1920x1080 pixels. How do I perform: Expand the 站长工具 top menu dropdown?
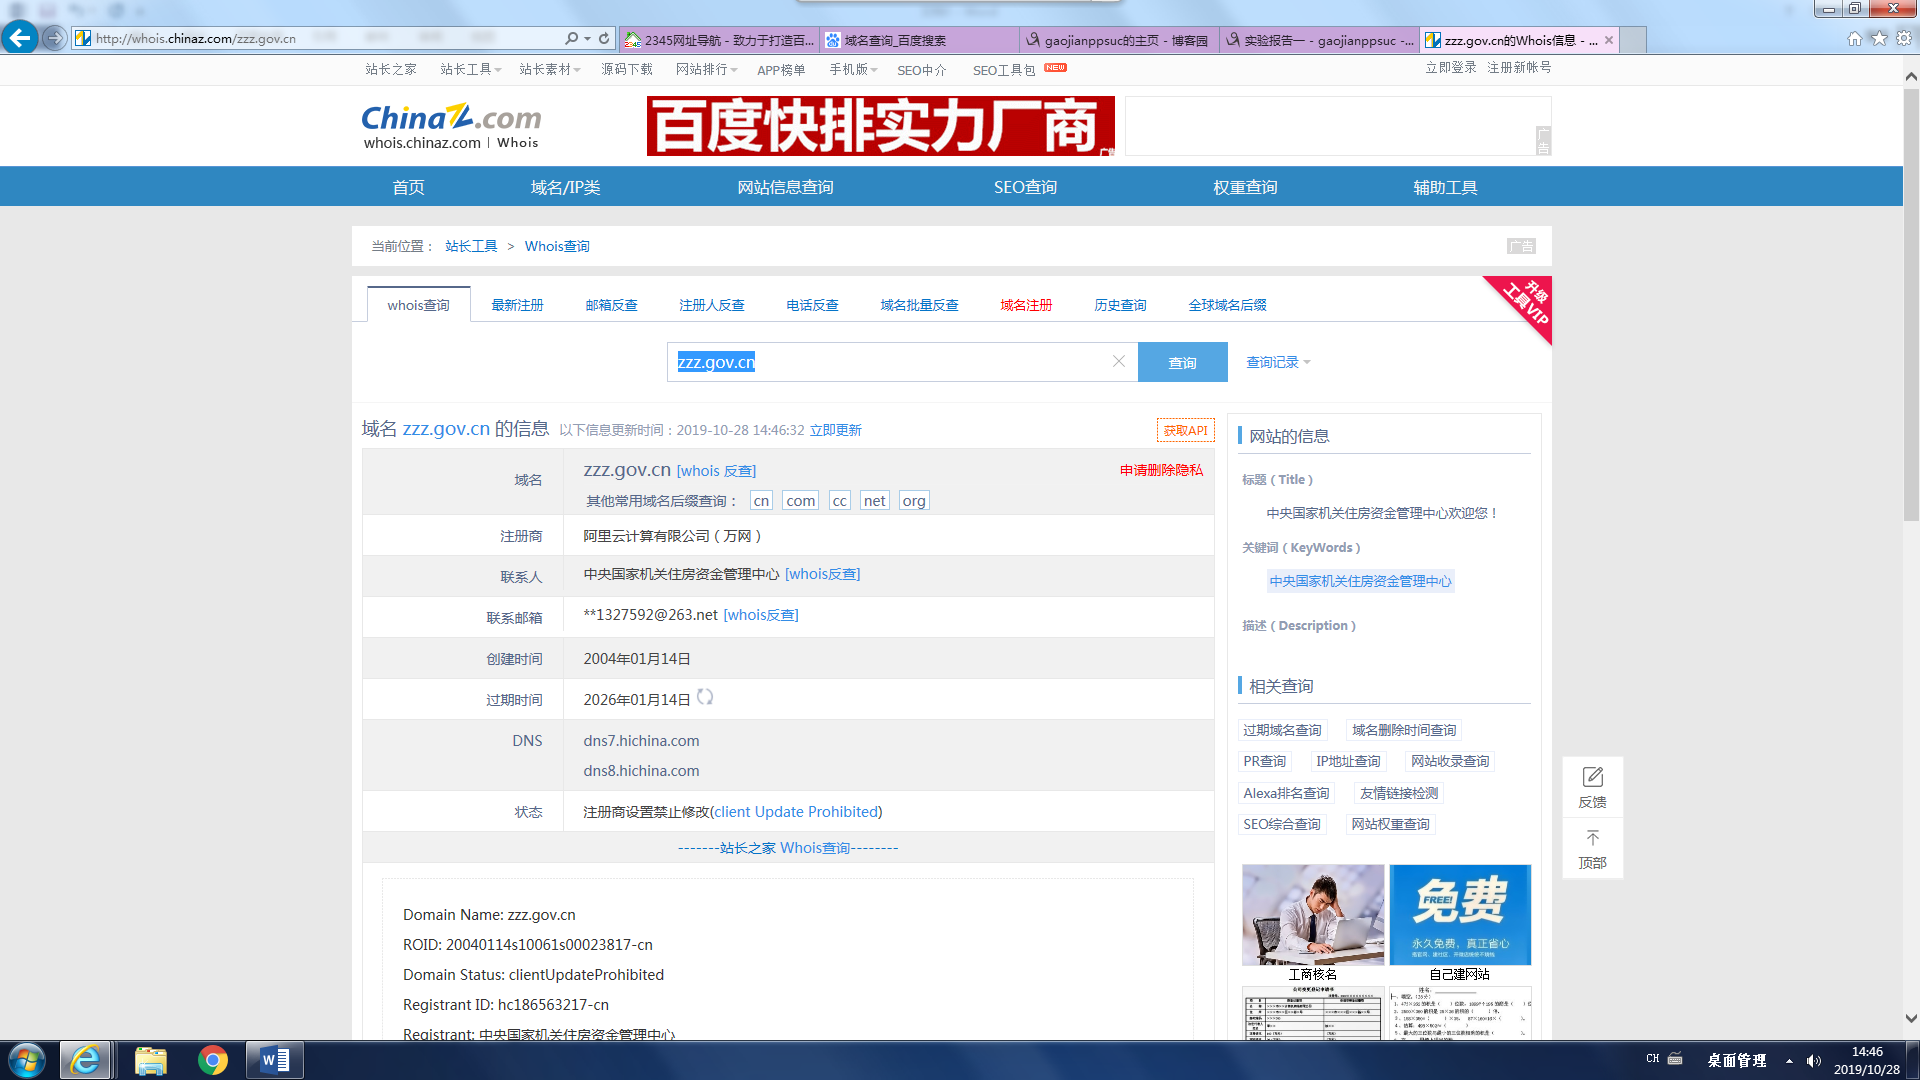[471, 69]
